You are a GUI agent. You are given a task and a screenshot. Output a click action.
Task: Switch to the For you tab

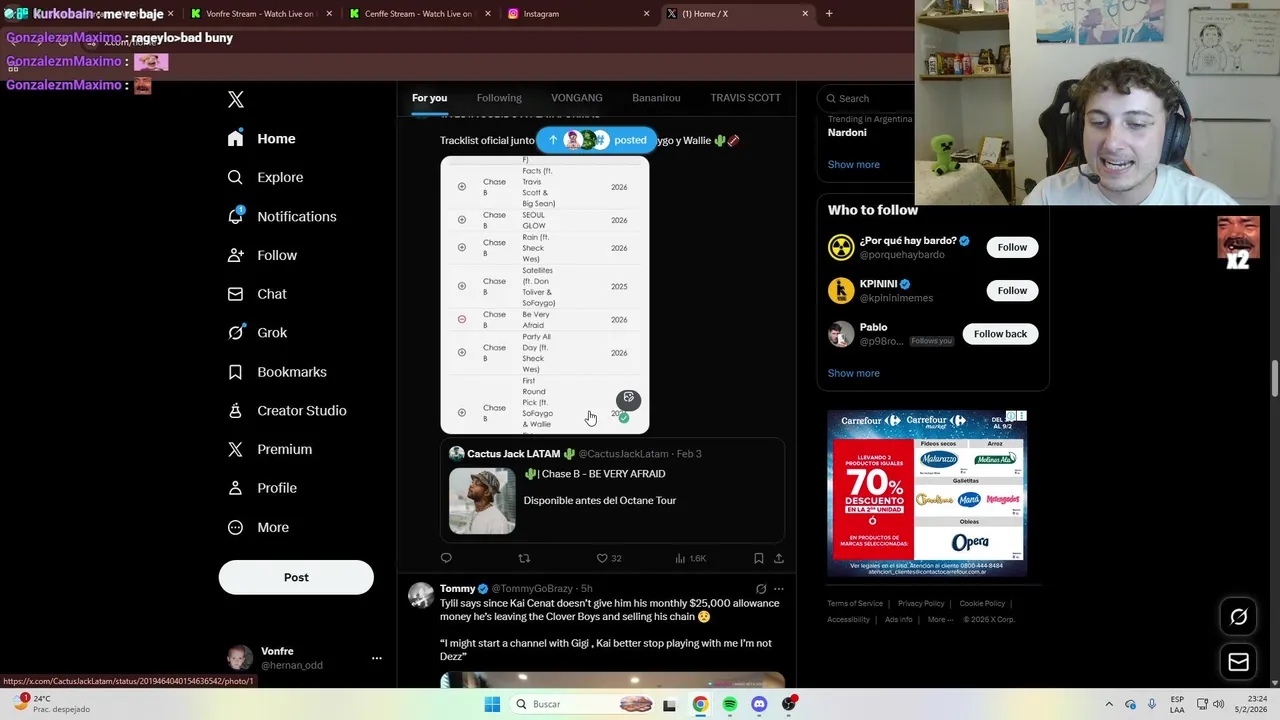point(429,98)
